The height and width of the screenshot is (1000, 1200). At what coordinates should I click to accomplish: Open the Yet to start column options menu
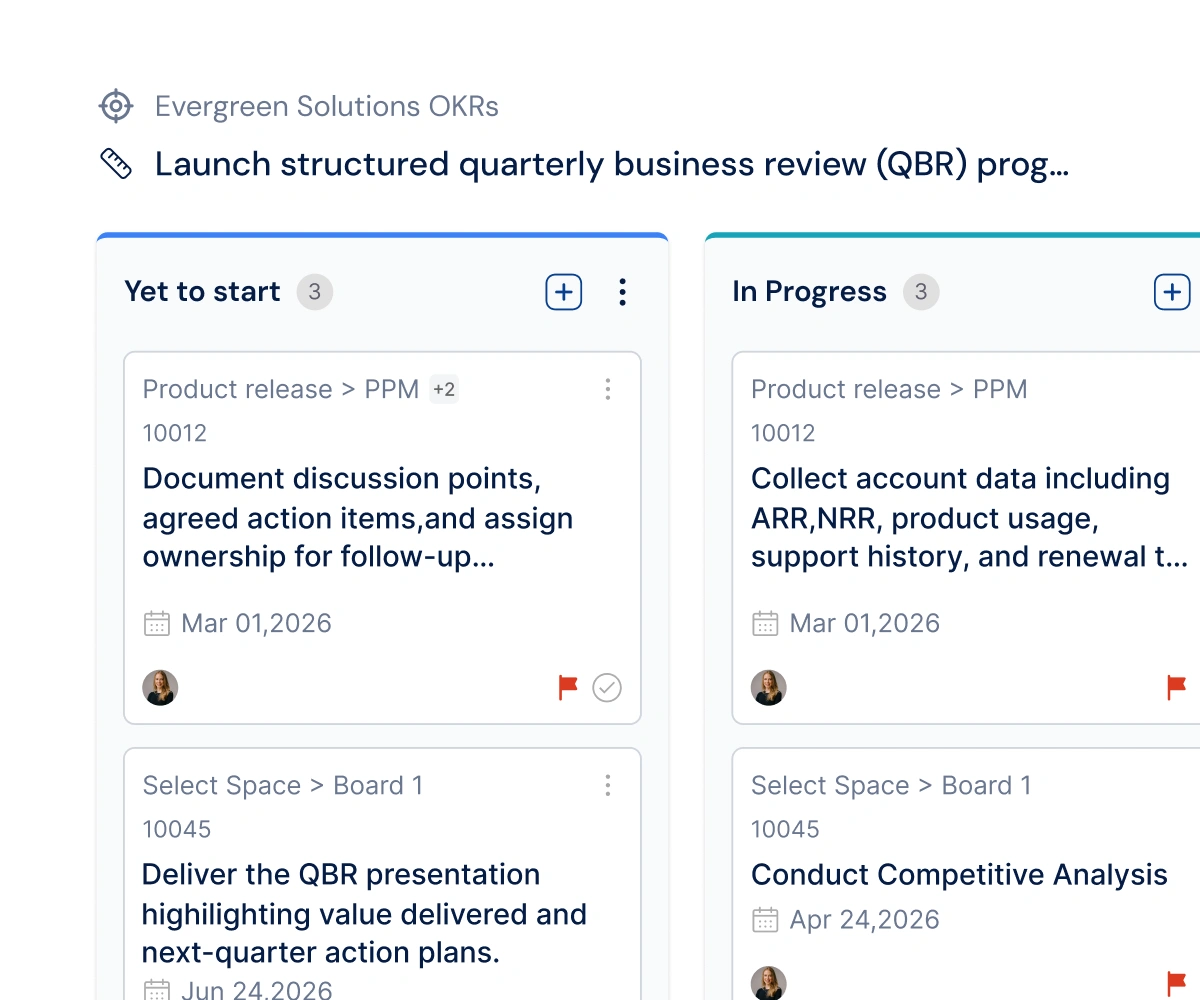click(622, 292)
